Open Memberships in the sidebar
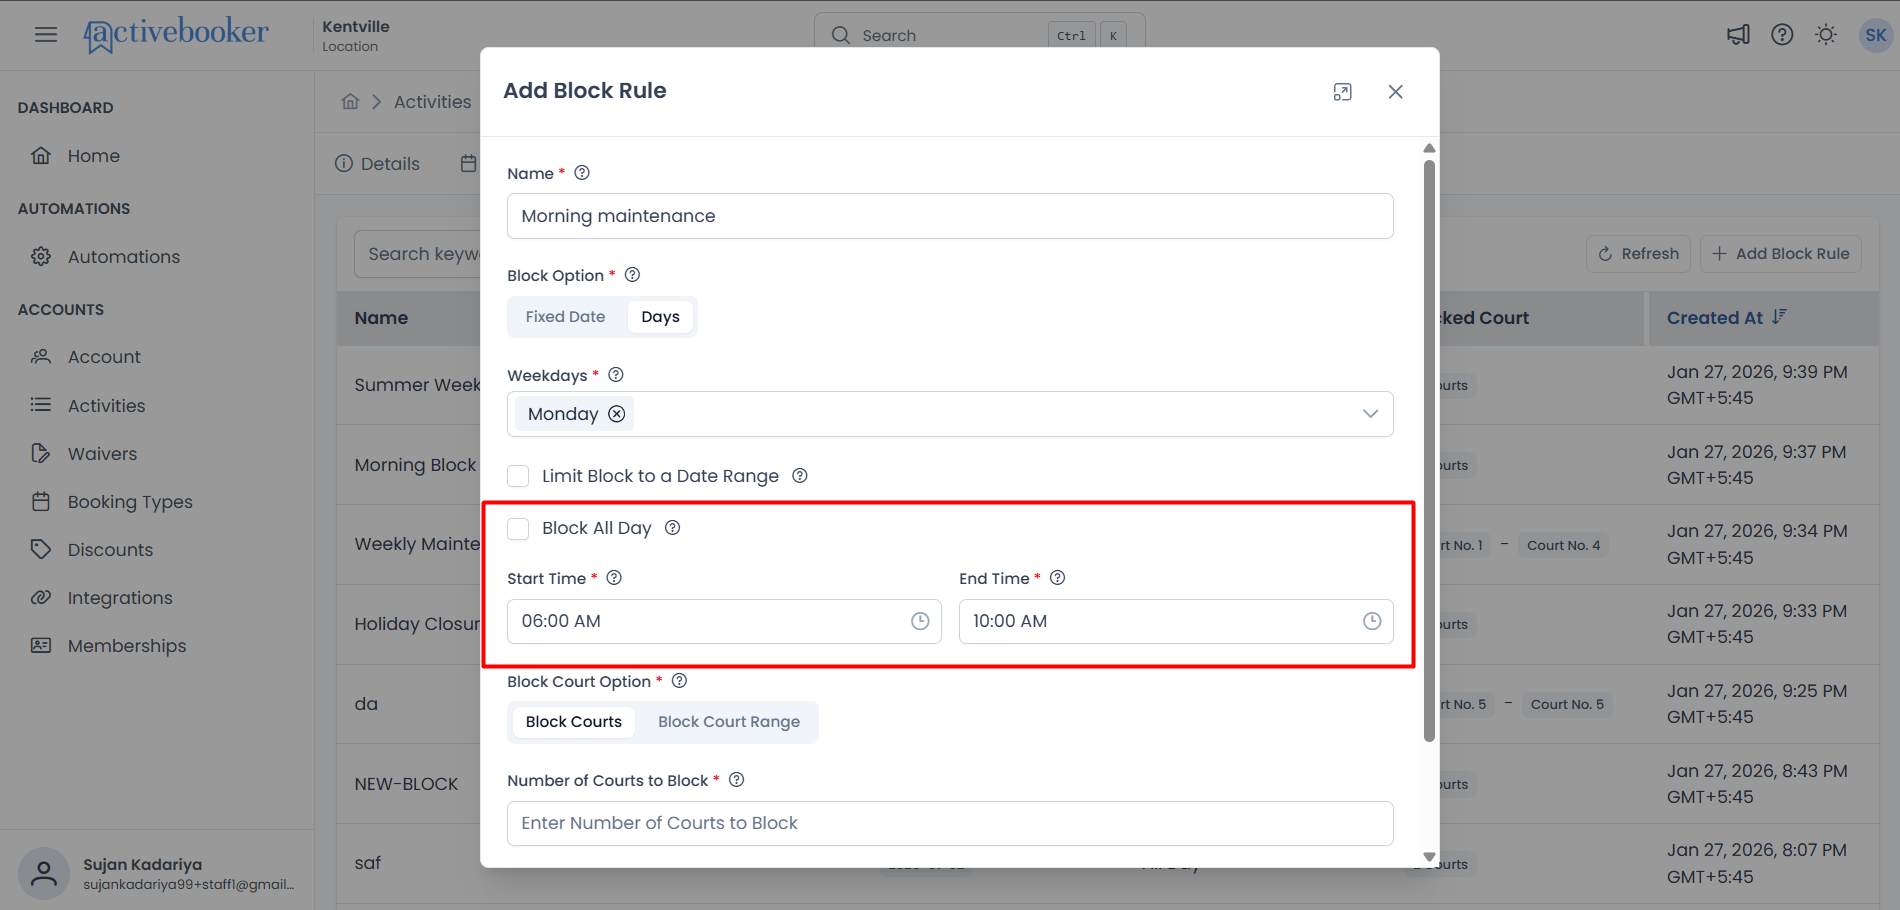This screenshot has height=910, width=1900. 127,646
